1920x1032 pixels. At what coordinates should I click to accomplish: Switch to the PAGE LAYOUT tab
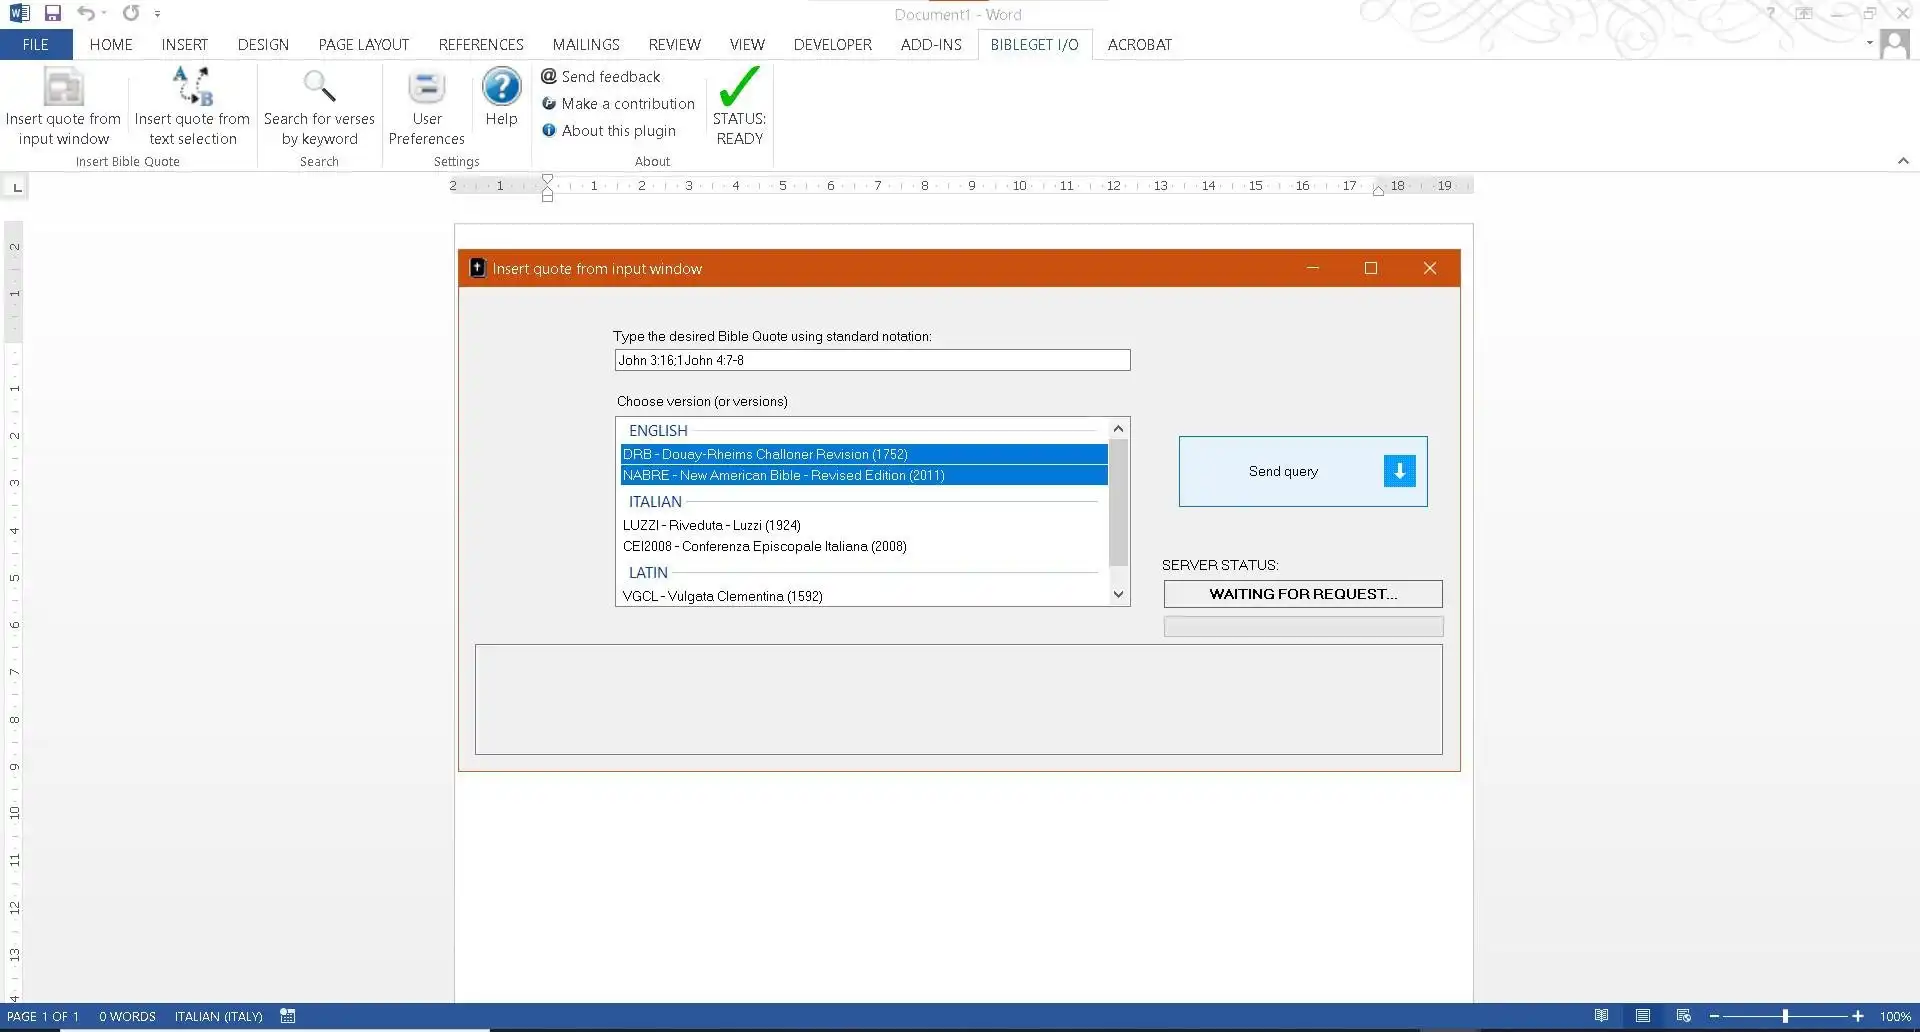click(364, 44)
